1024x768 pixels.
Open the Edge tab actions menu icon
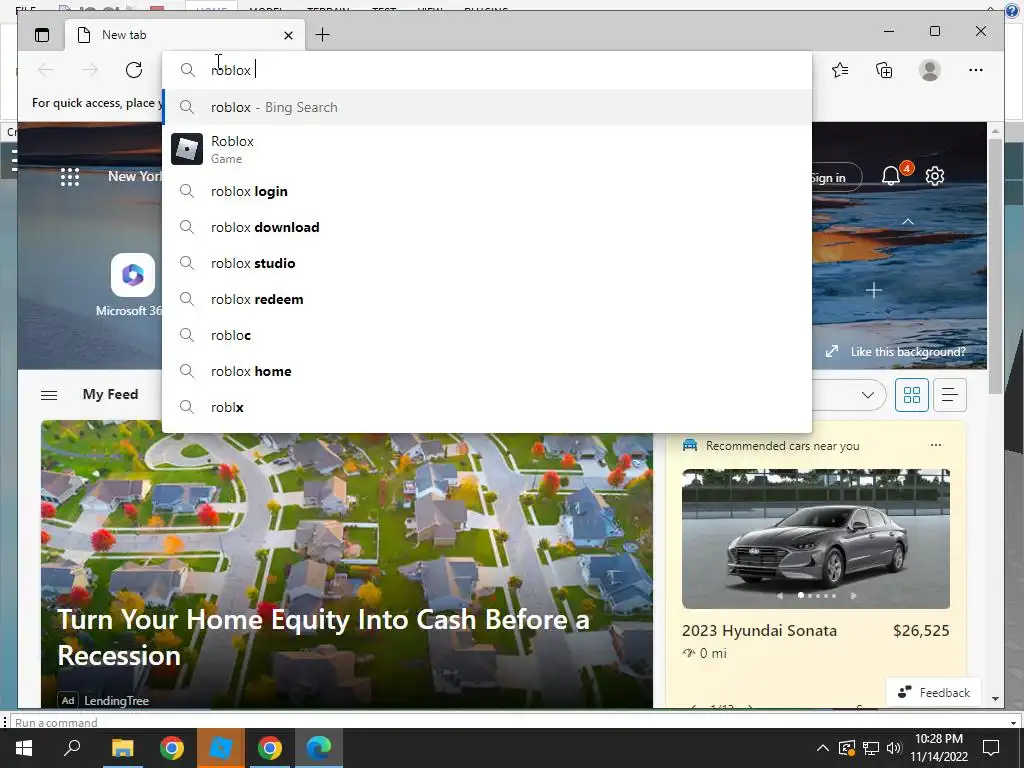pos(42,35)
